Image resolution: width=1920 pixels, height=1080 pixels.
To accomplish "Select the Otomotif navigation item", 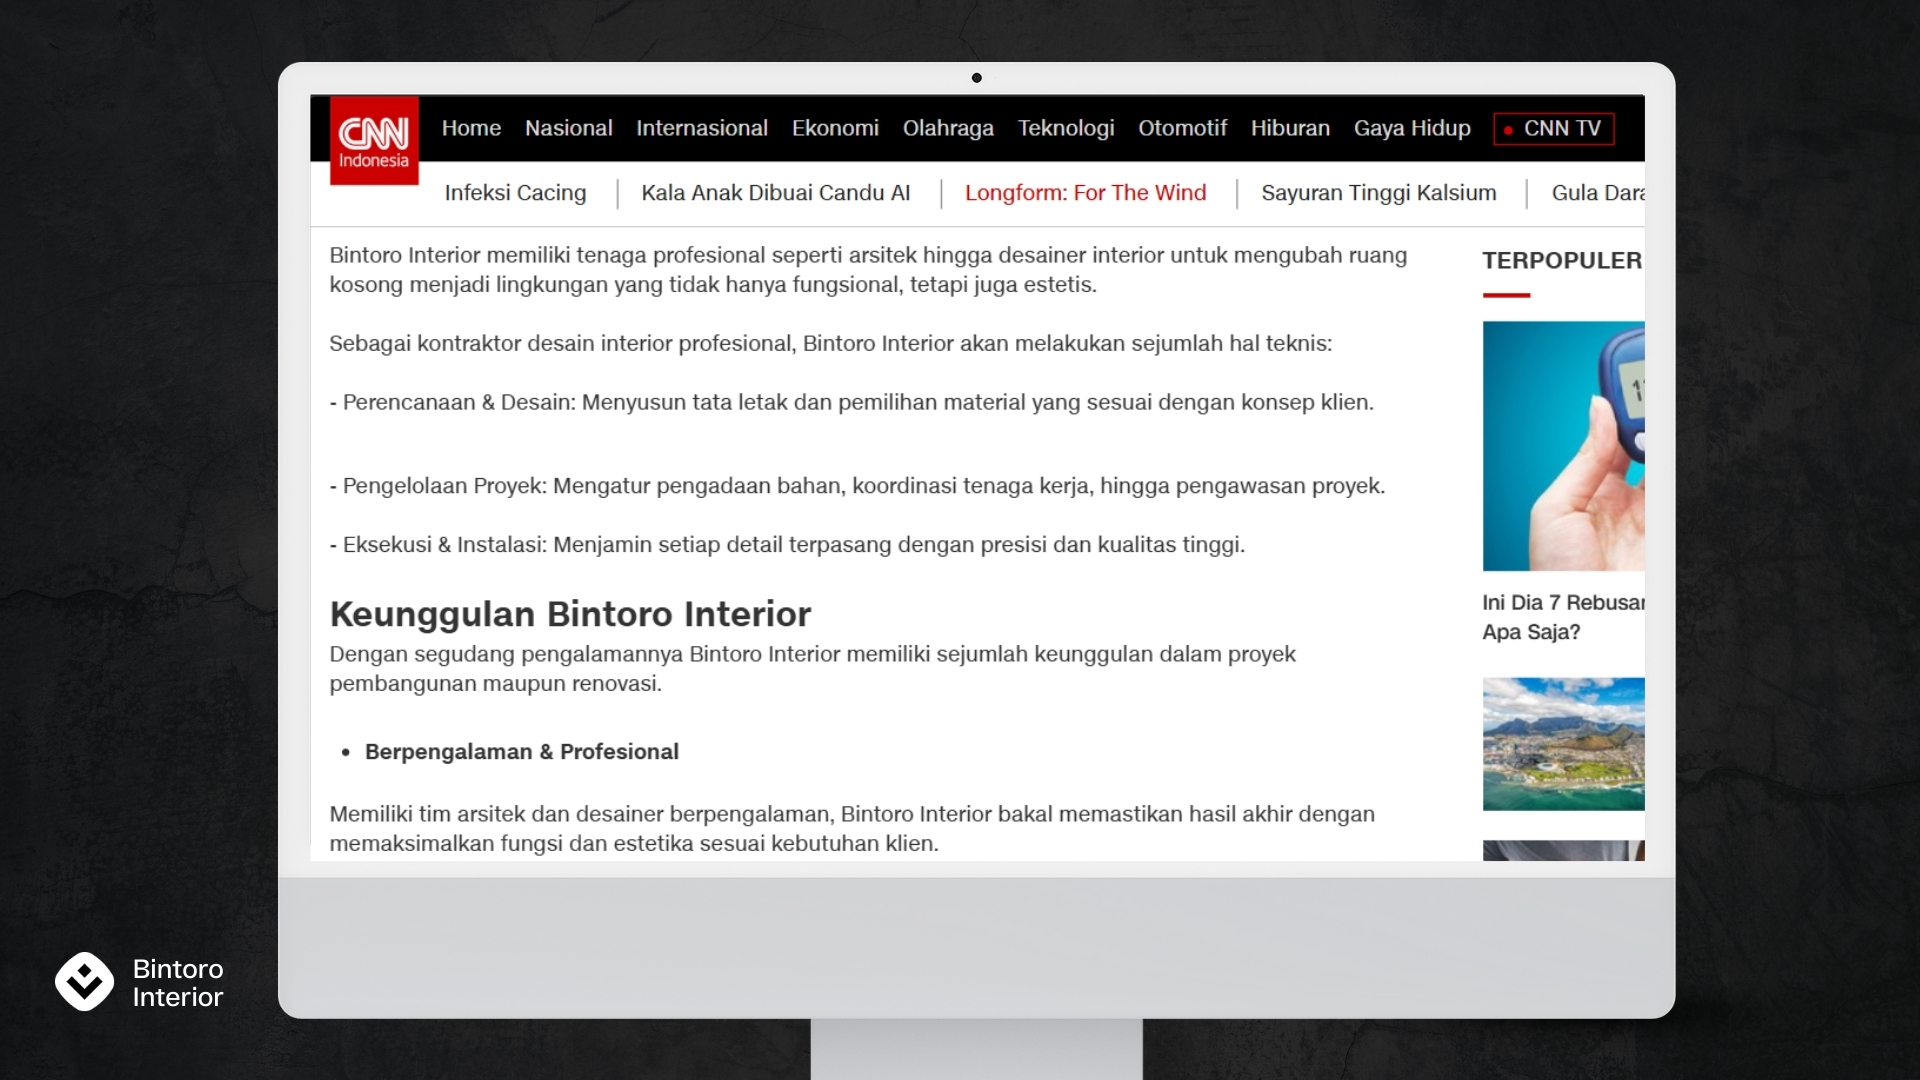I will 1182,129.
